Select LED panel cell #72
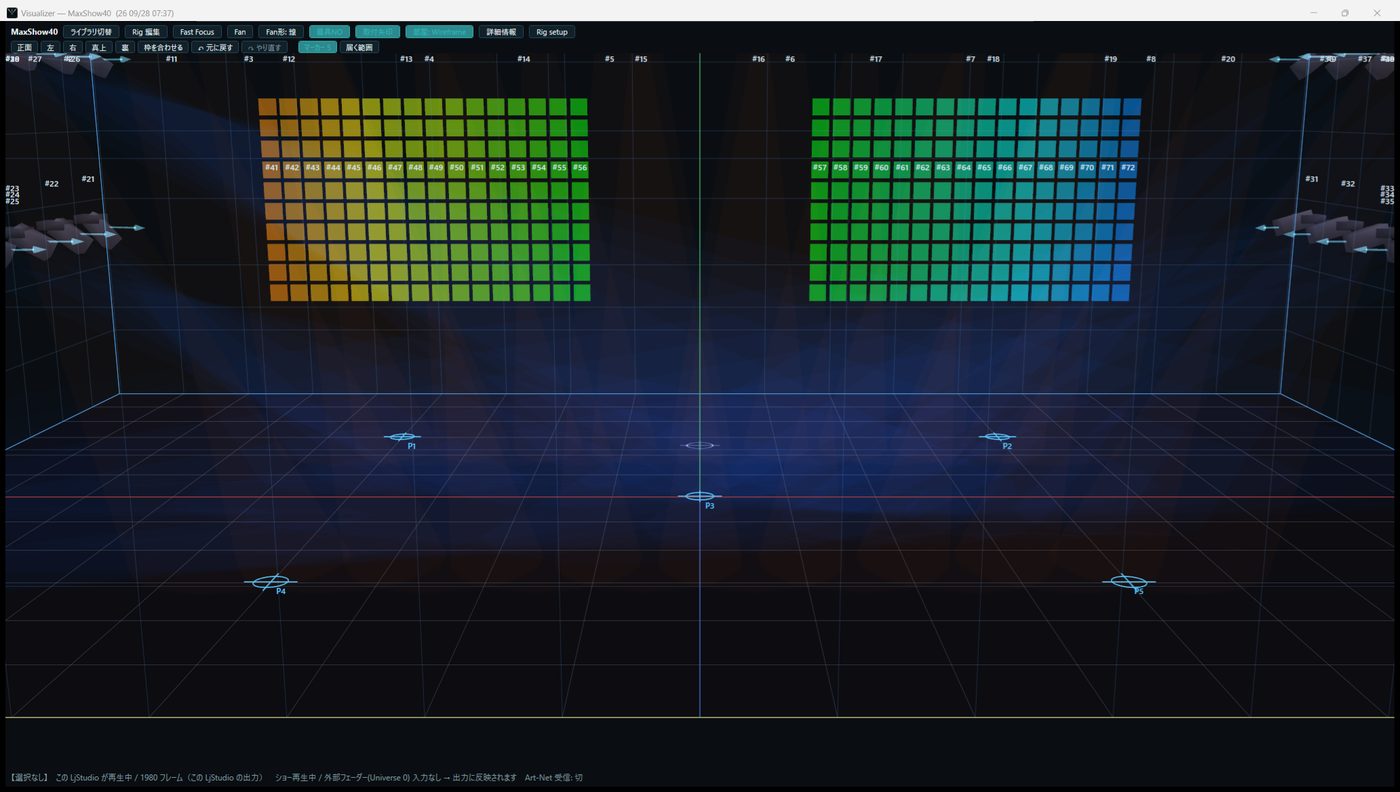The image size is (1400, 792). click(x=1128, y=168)
